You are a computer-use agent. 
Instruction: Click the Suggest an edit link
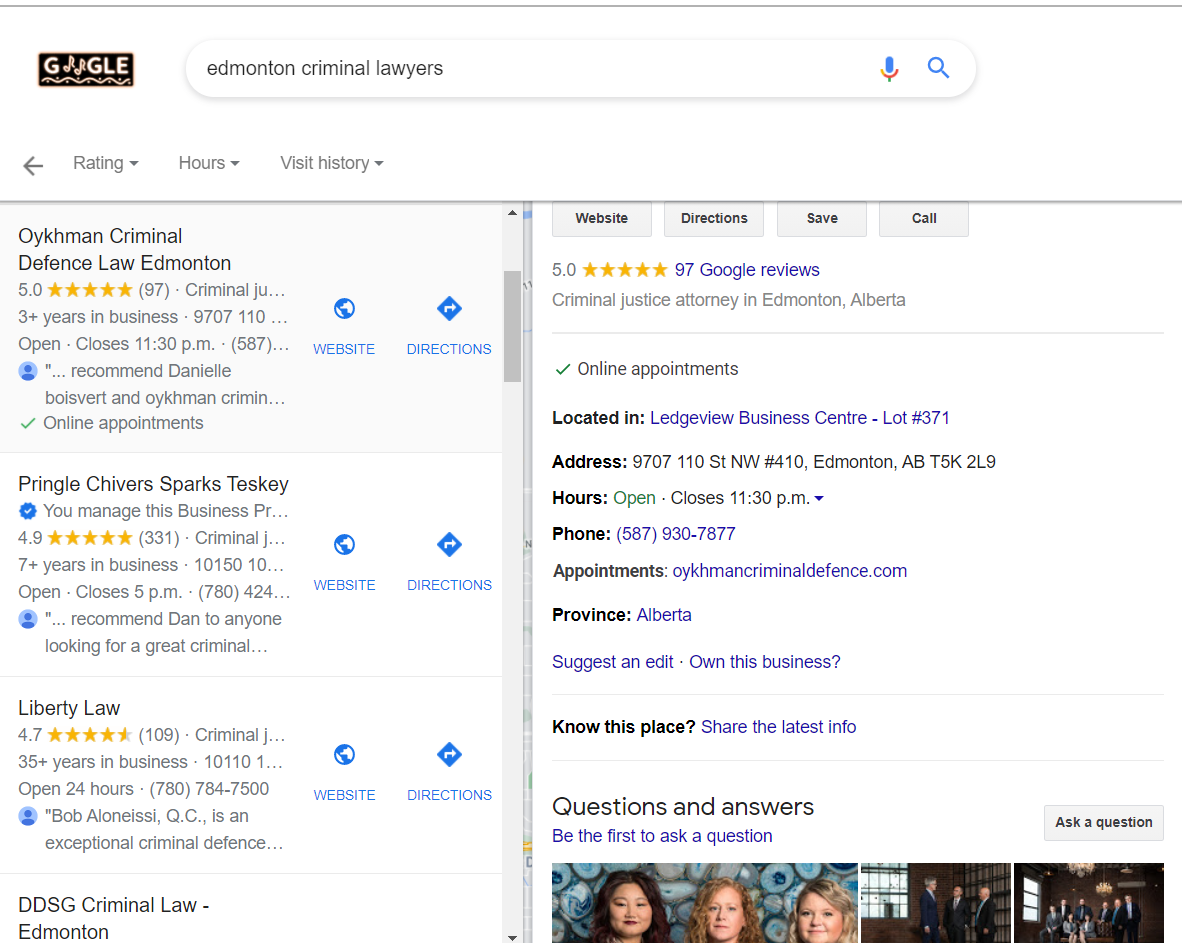(612, 662)
